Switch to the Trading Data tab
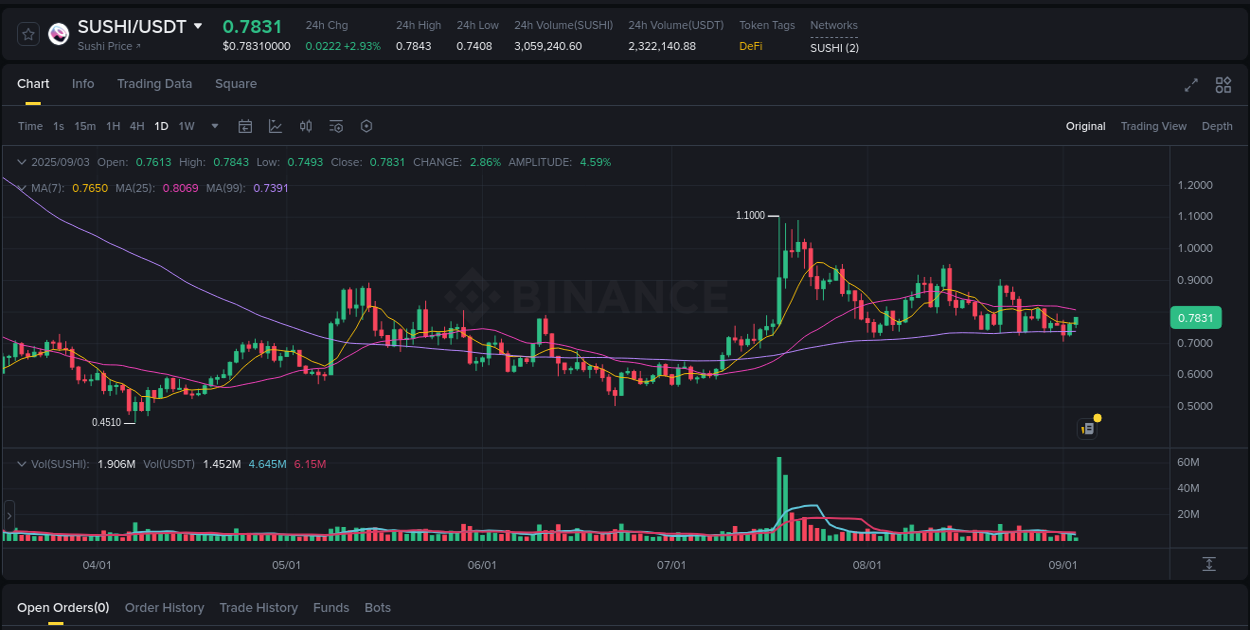 pos(154,84)
